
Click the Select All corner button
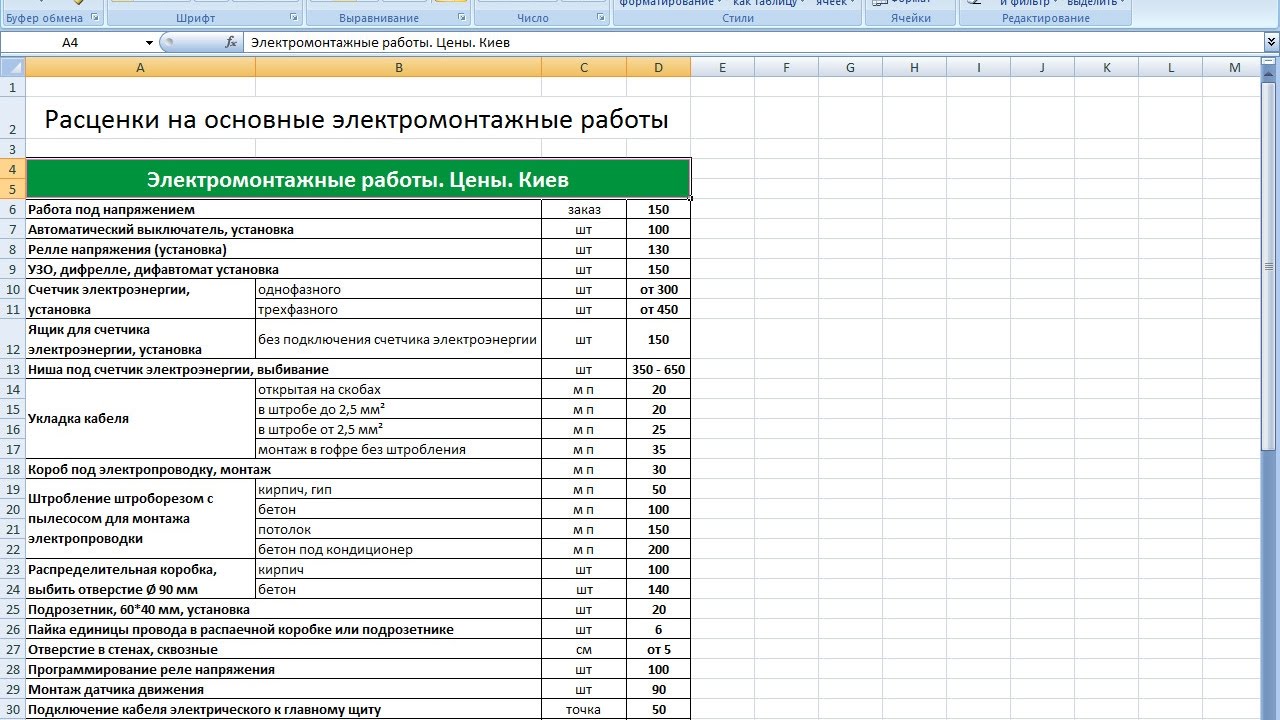tap(13, 67)
